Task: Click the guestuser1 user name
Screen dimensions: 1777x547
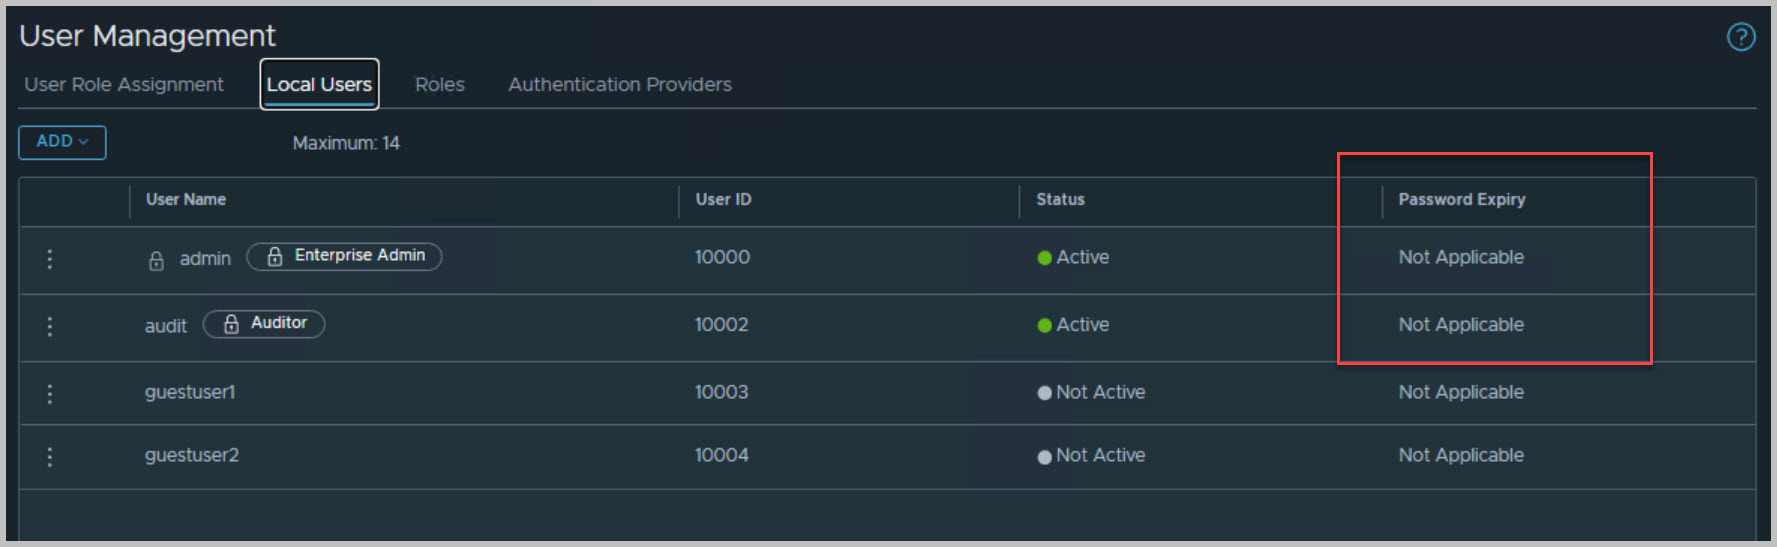Action: (x=190, y=393)
